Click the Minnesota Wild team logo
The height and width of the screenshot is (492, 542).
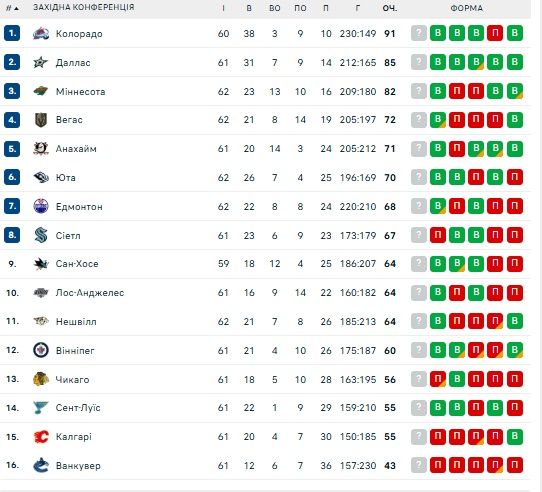(40, 91)
